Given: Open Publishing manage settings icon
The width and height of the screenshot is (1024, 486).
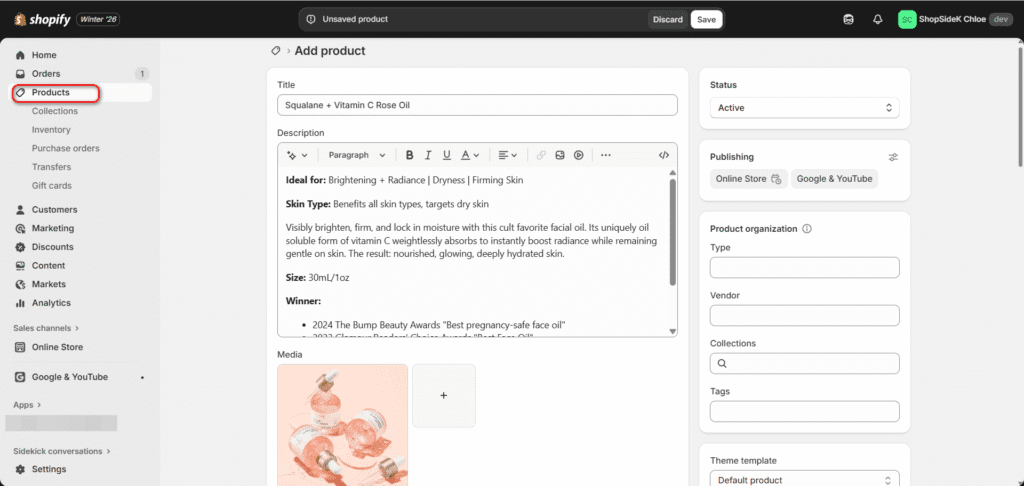Looking at the screenshot, I should (893, 157).
